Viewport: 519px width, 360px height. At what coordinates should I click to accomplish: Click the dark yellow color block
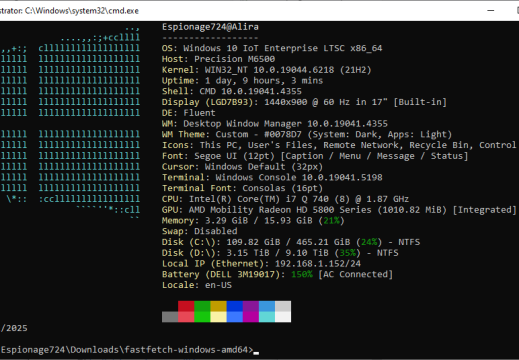(x=218, y=306)
